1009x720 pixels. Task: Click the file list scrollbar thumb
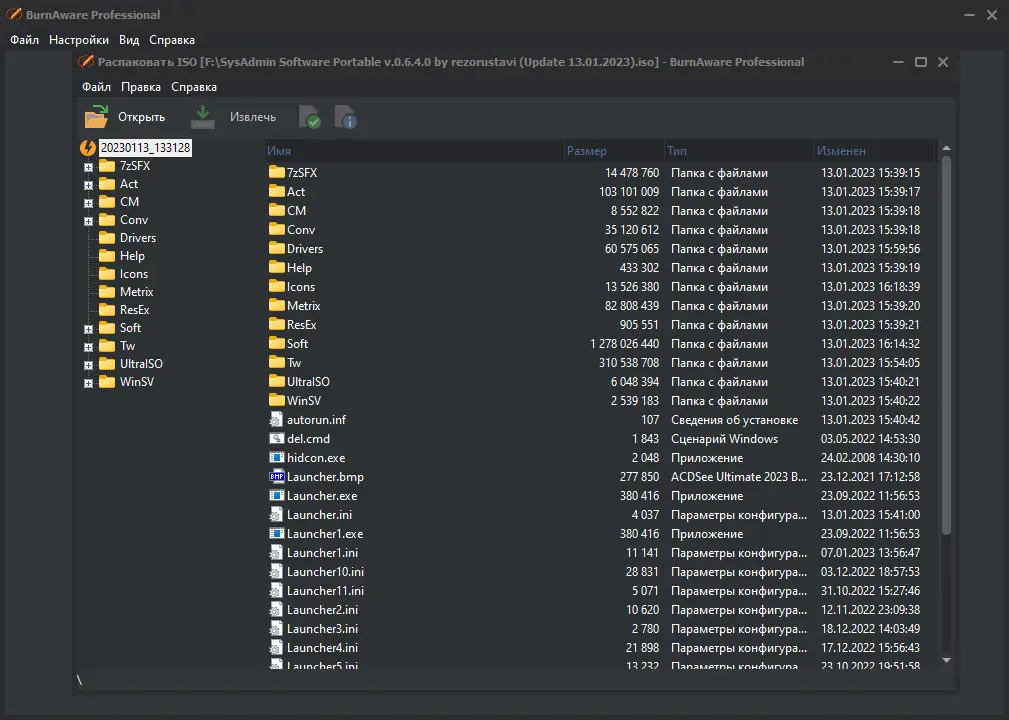[946, 346]
